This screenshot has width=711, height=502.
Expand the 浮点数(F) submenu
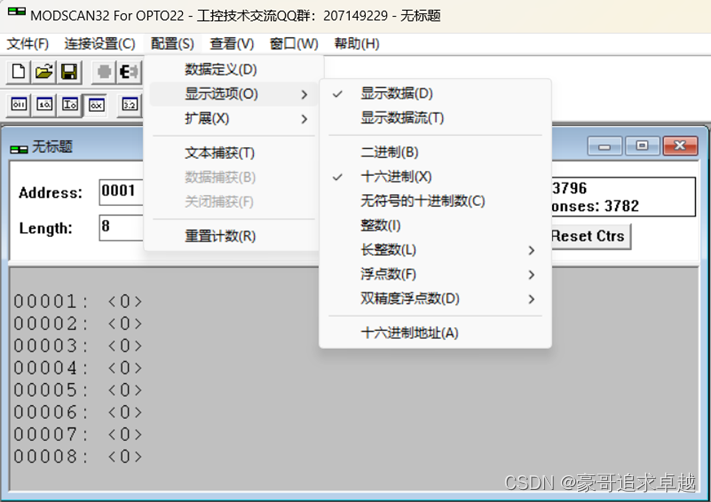435,274
